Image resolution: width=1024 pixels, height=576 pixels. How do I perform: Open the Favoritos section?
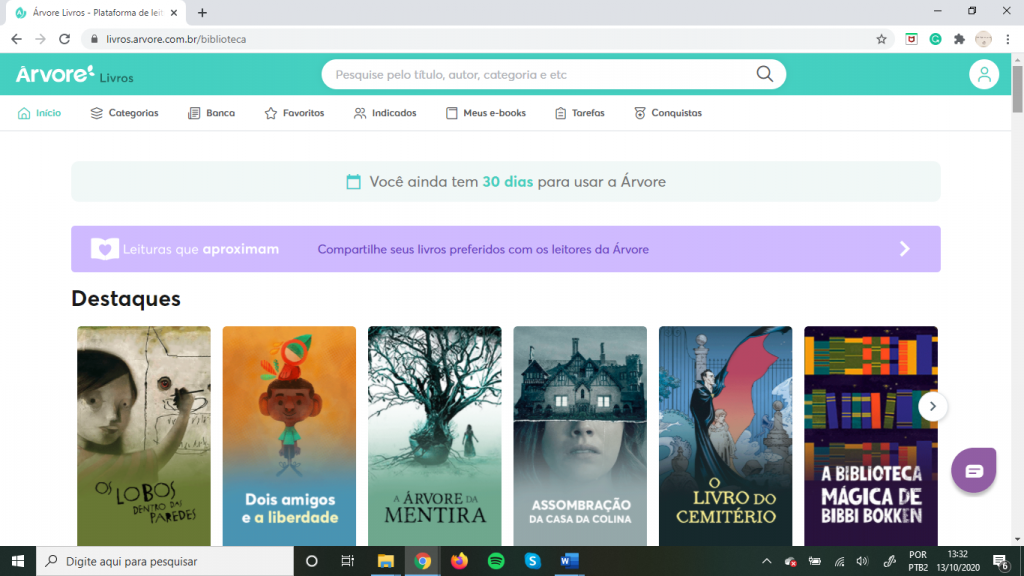[294, 113]
